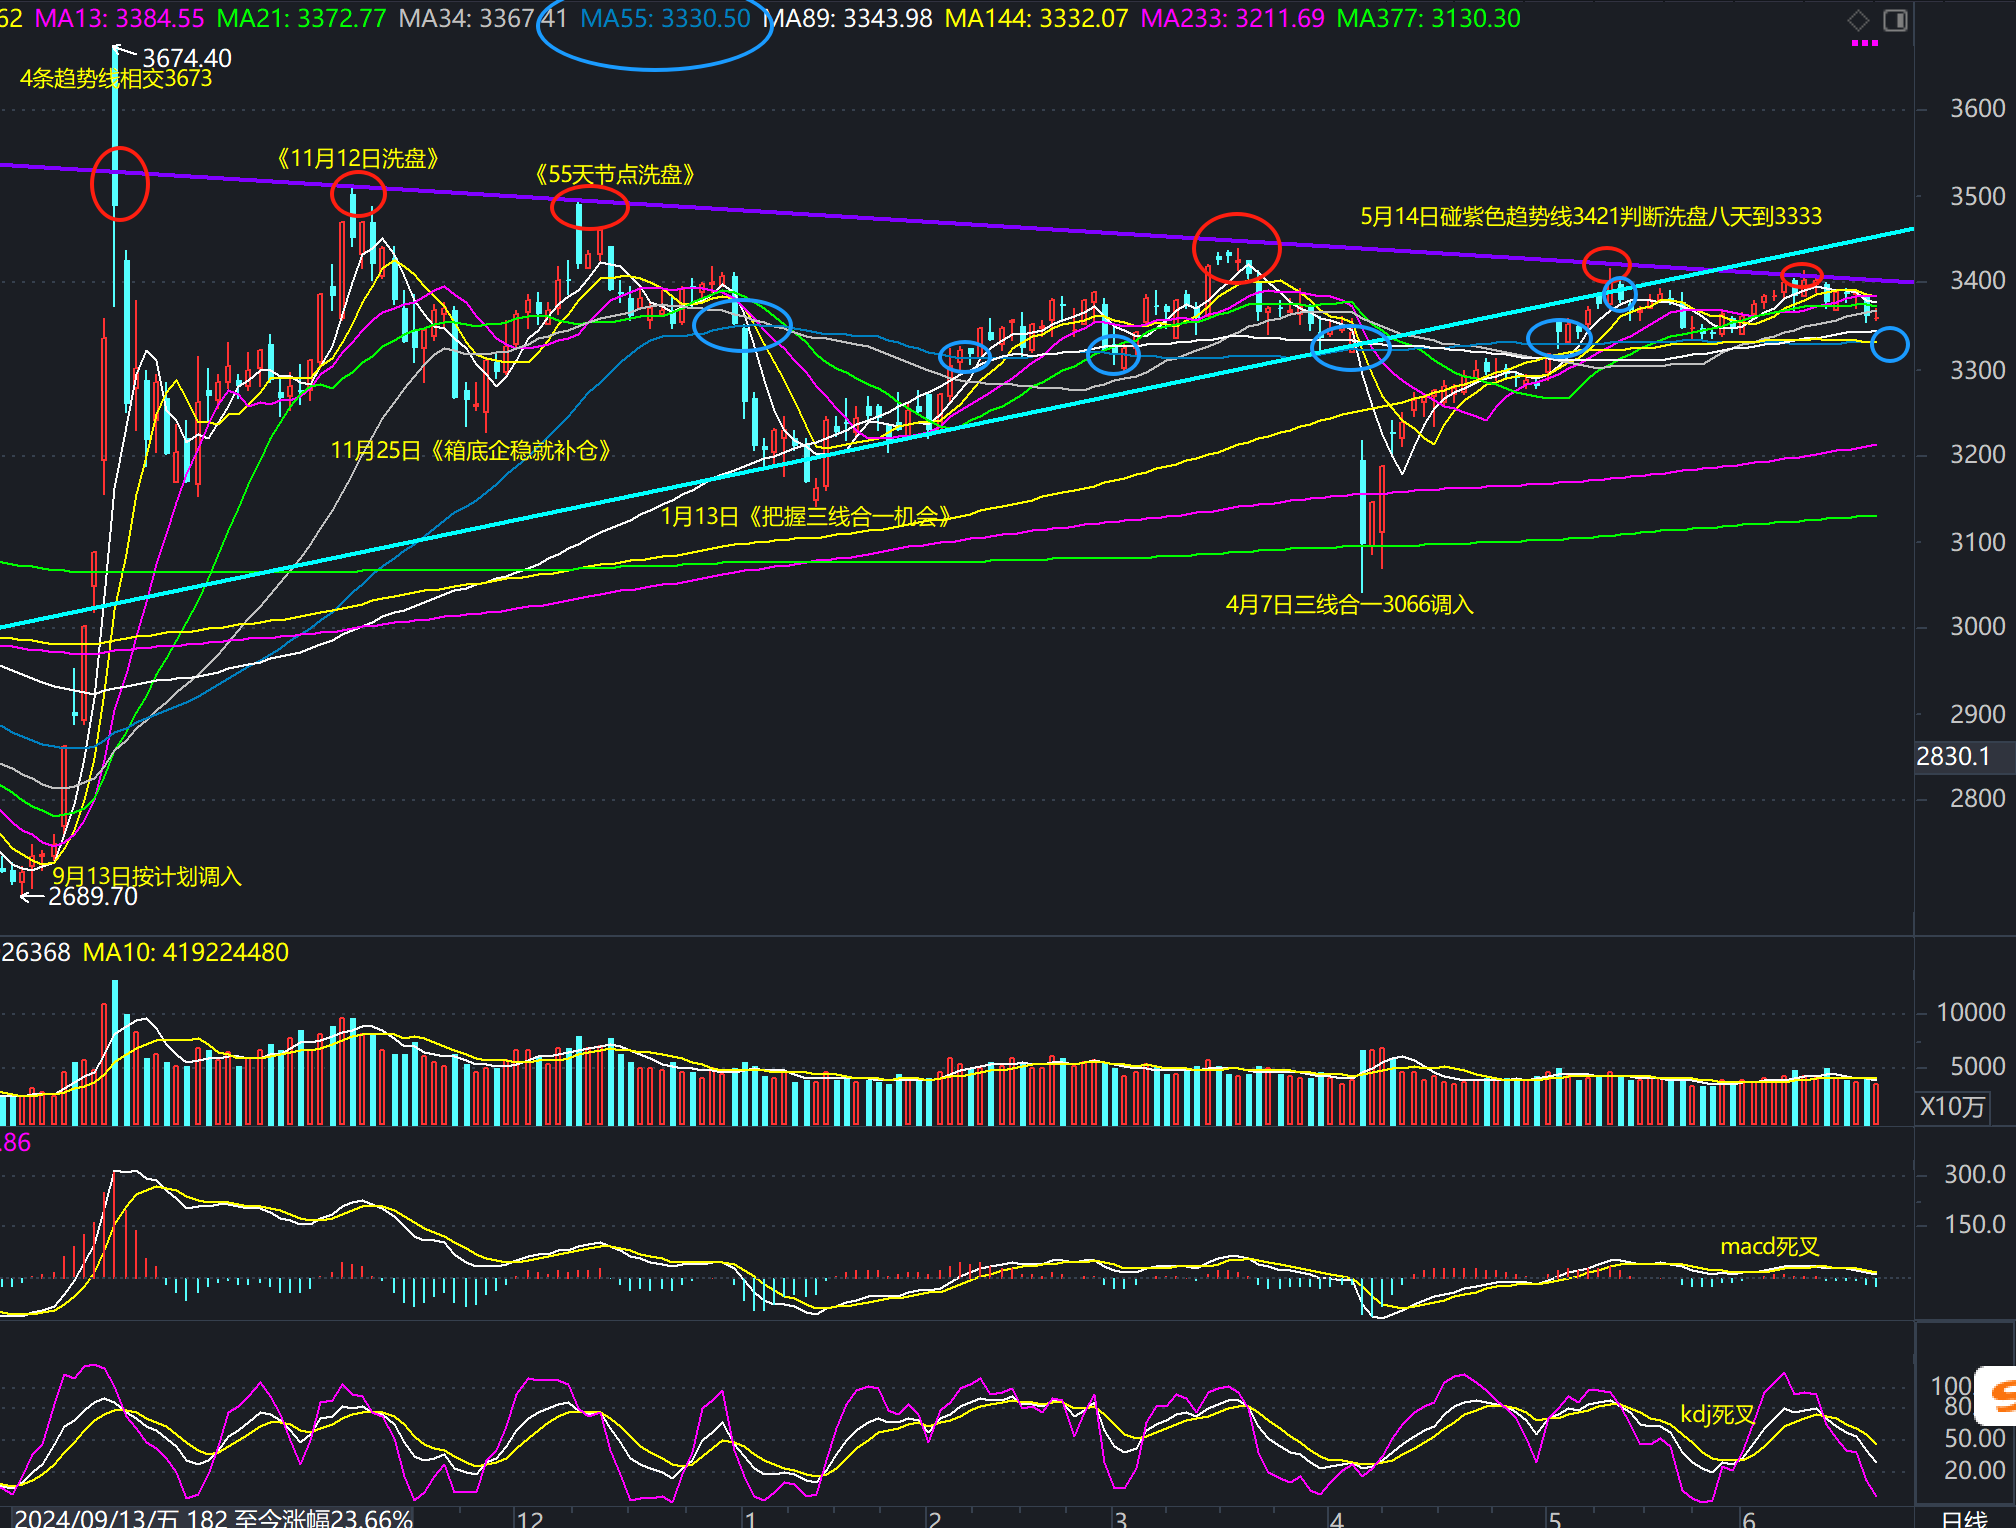Click month marker 3 on time axis
This screenshot has height=1528, width=2016.
coord(1121,1519)
